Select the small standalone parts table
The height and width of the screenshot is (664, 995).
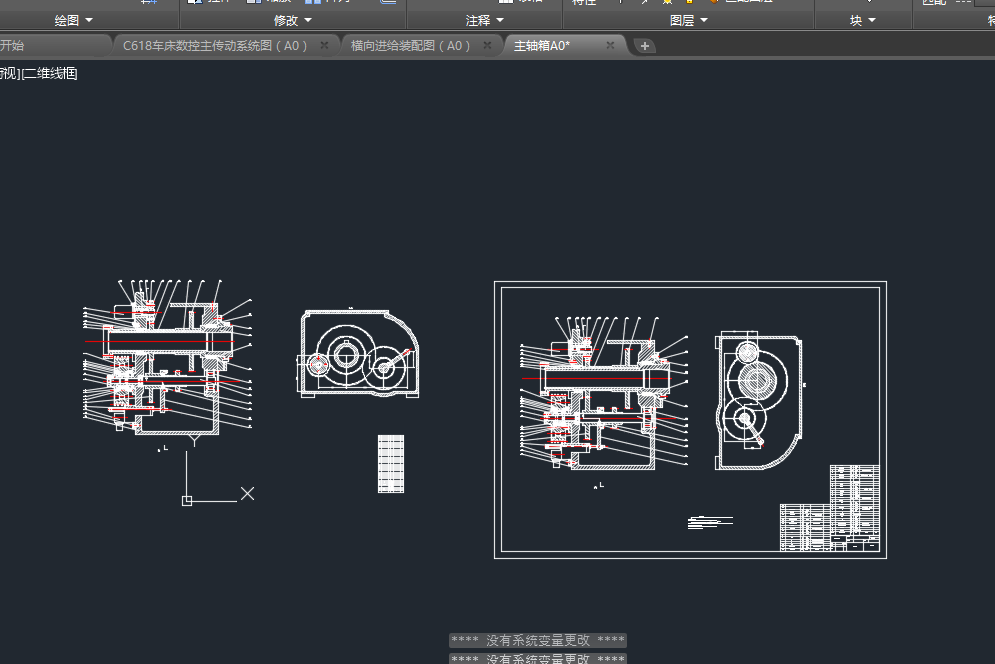point(391,464)
